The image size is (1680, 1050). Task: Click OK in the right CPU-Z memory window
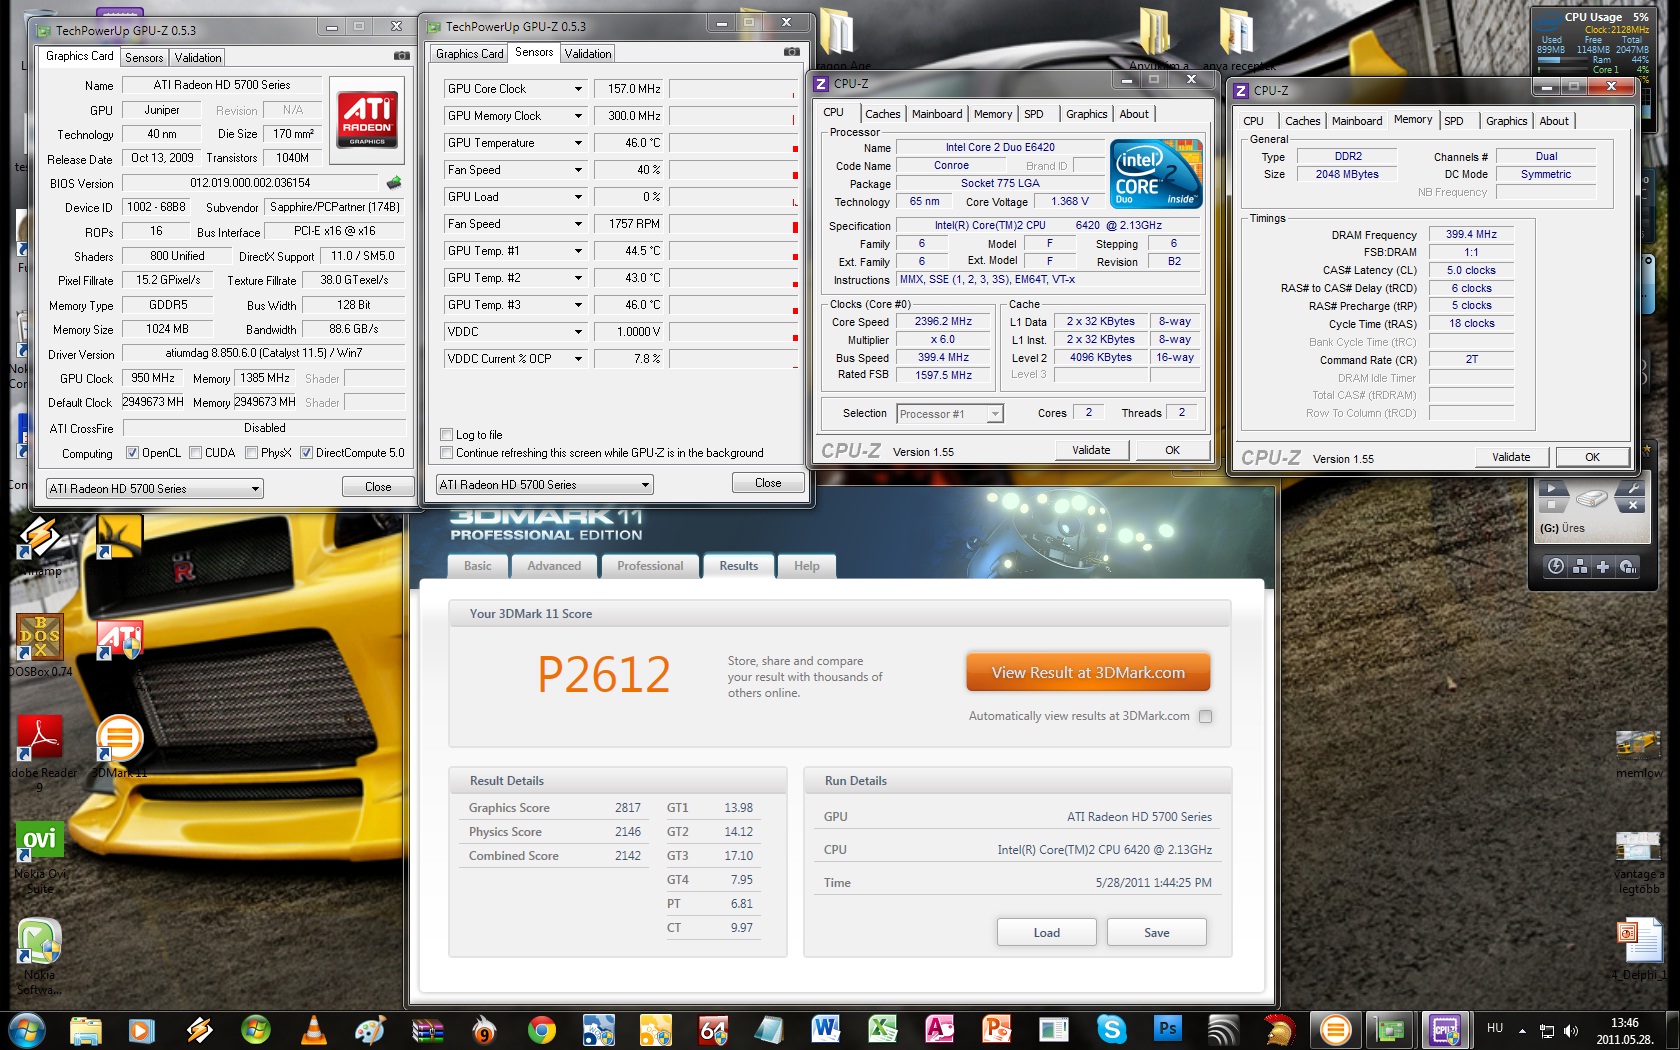click(1592, 457)
